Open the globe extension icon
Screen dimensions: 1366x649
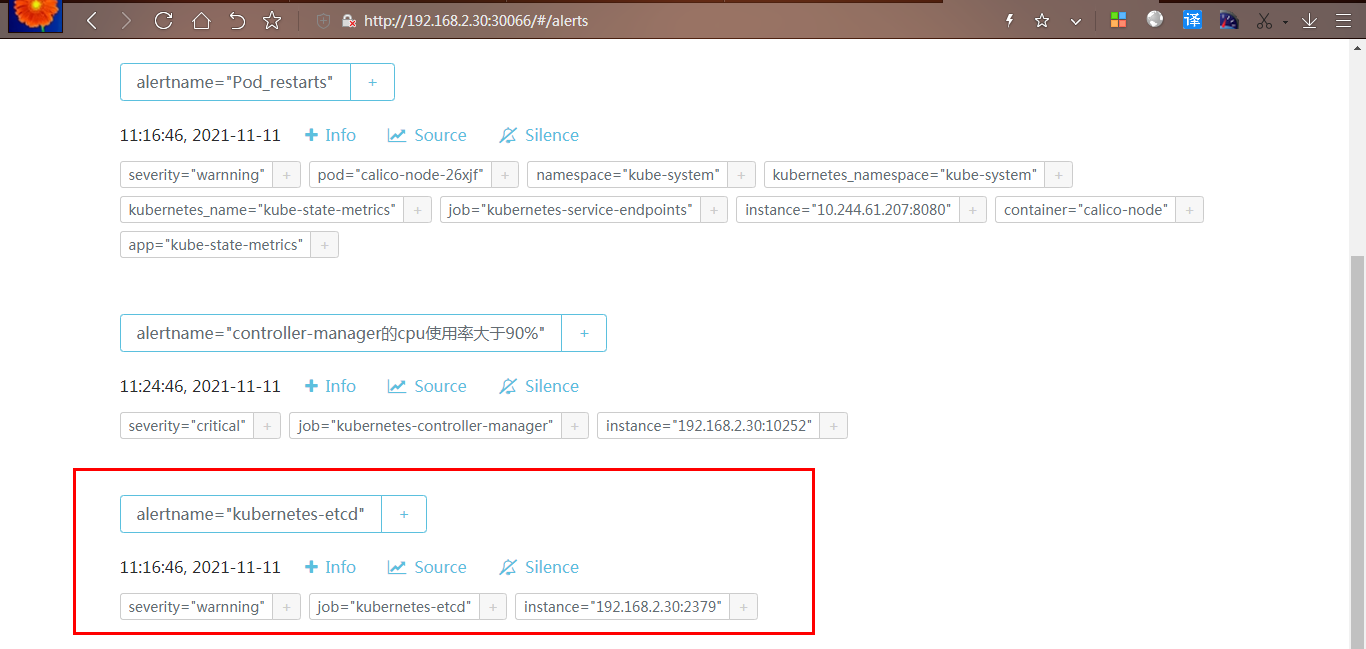click(x=1155, y=19)
